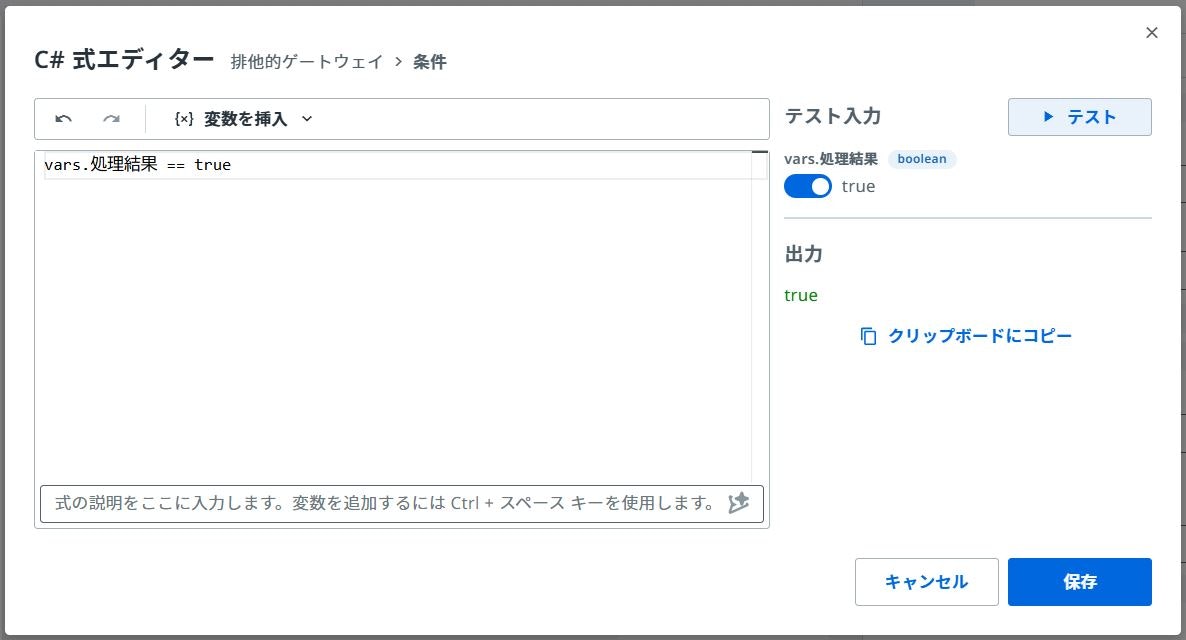Close the C# 式エディター dialog with the X
The width and height of the screenshot is (1186, 640).
[x=1151, y=33]
